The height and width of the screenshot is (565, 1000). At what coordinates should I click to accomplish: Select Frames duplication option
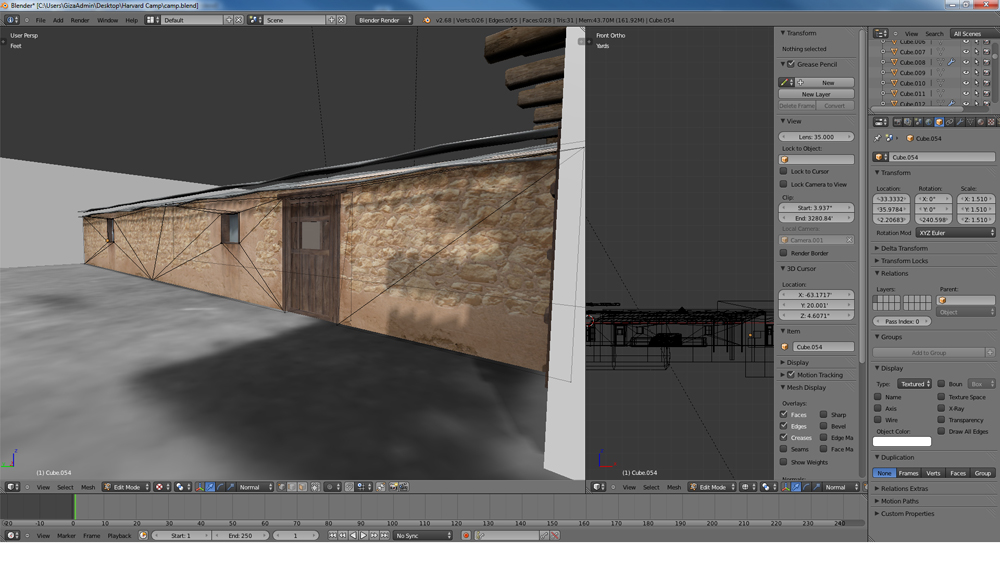point(908,473)
